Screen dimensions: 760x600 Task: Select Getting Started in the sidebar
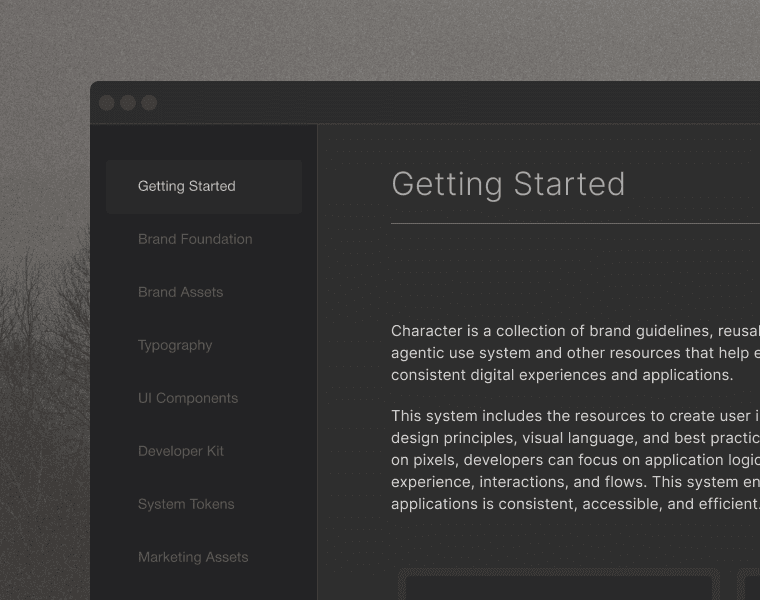(x=204, y=187)
